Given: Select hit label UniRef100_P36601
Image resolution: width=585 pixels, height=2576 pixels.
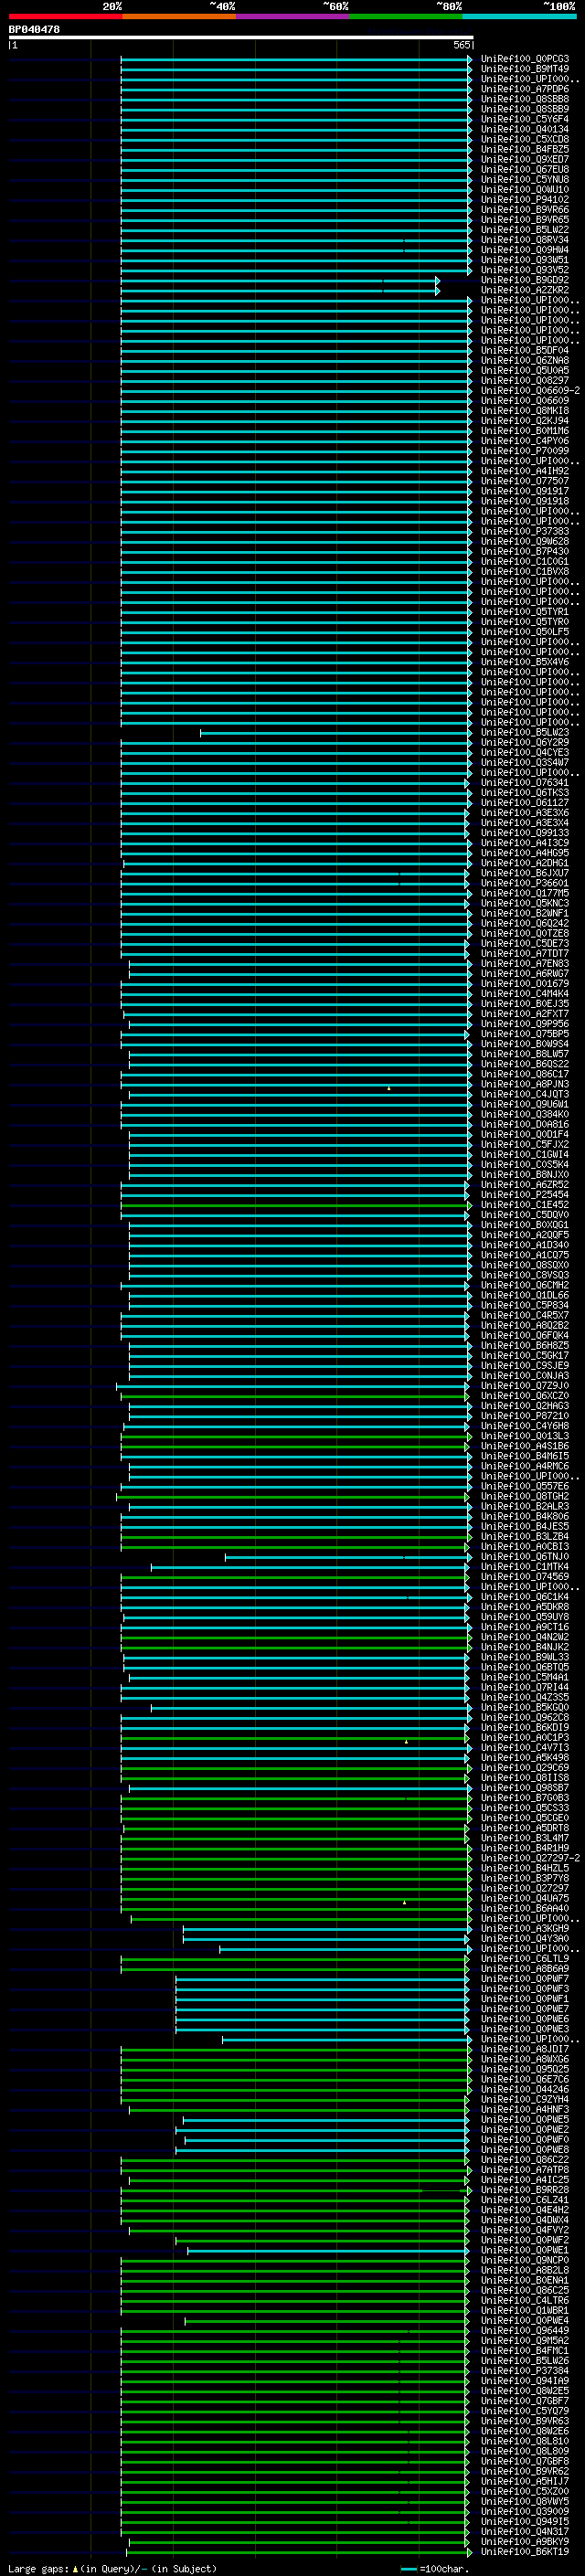Looking at the screenshot, I should [525, 883].
